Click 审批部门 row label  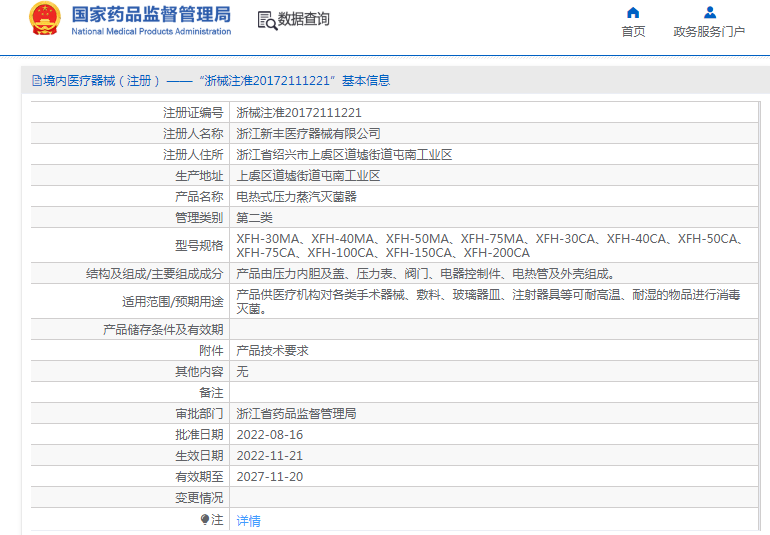click(199, 414)
